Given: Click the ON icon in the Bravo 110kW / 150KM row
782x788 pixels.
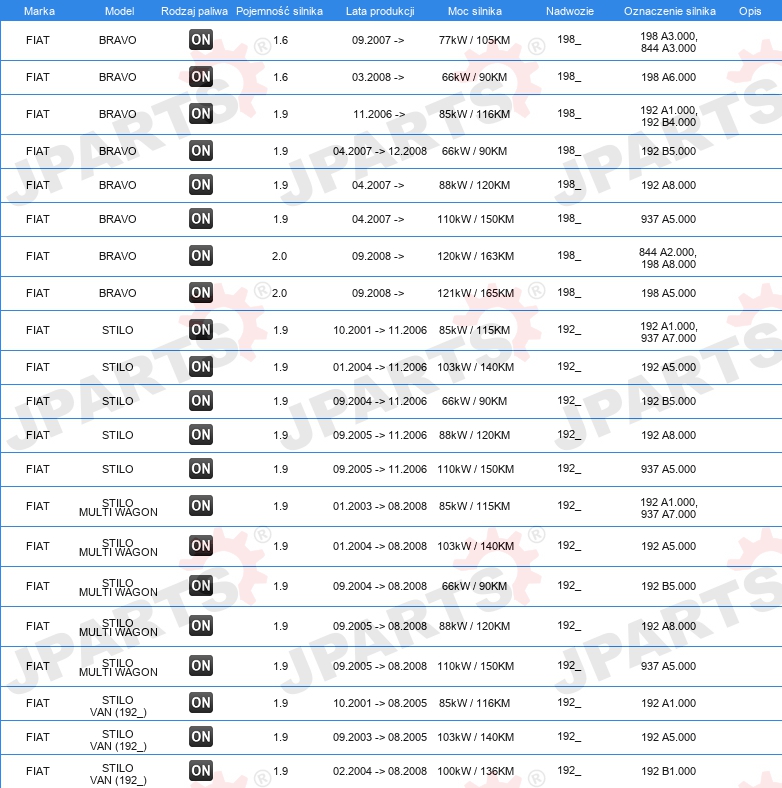Looking at the screenshot, I should coord(201,219).
